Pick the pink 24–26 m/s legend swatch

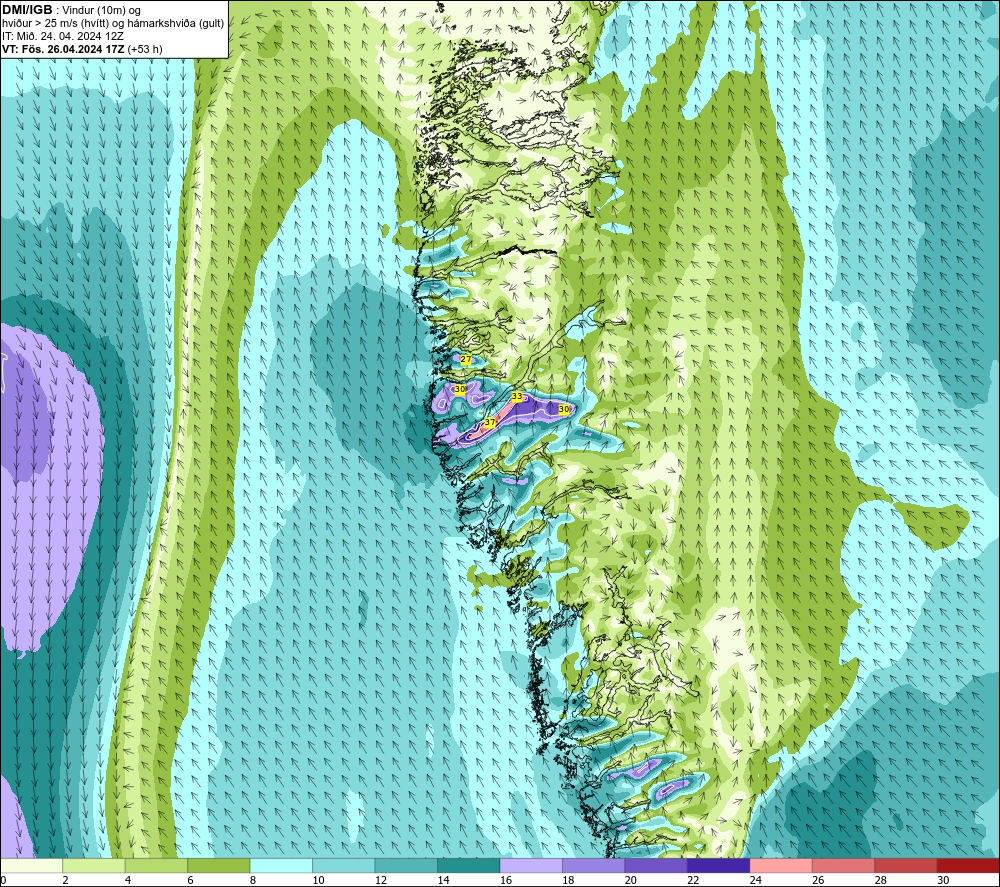click(x=781, y=866)
